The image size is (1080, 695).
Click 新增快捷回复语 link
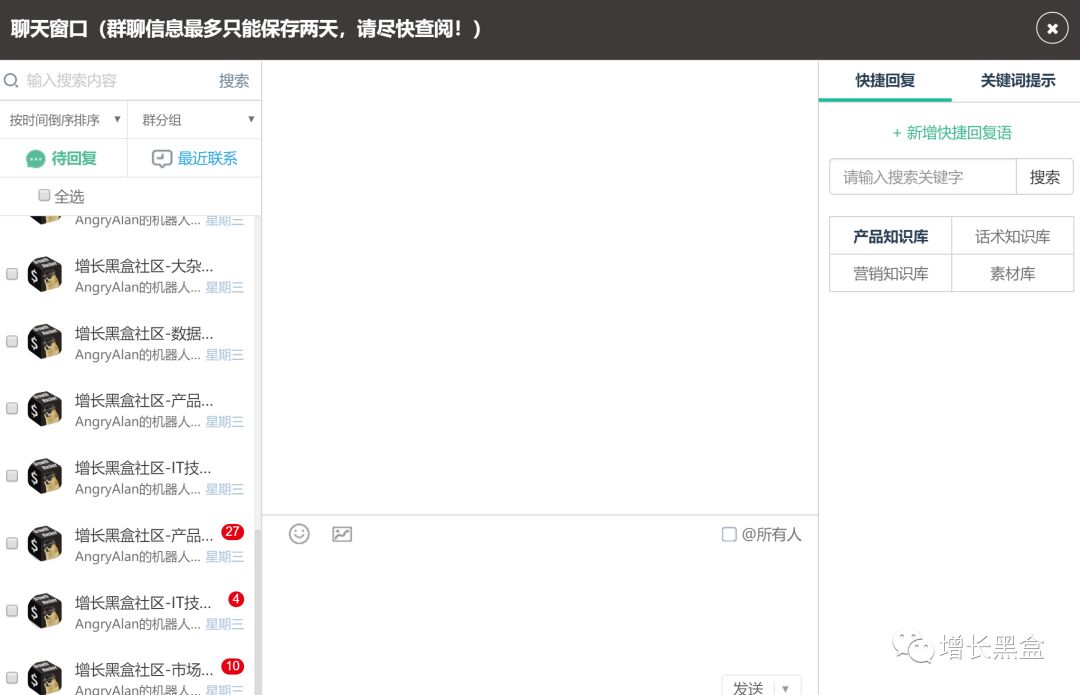coord(952,133)
